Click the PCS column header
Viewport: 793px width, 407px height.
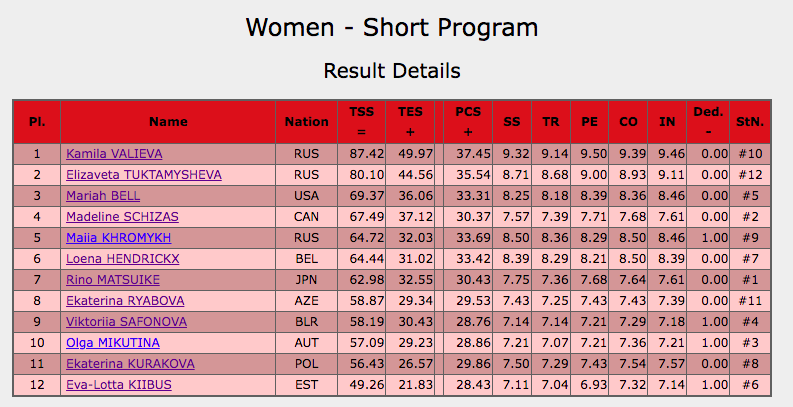coord(467,122)
